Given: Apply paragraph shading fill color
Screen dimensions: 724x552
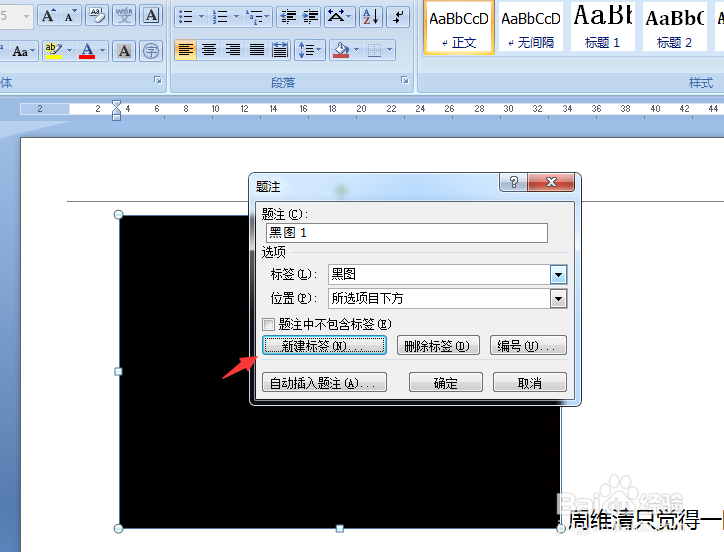Looking at the screenshot, I should [x=341, y=50].
